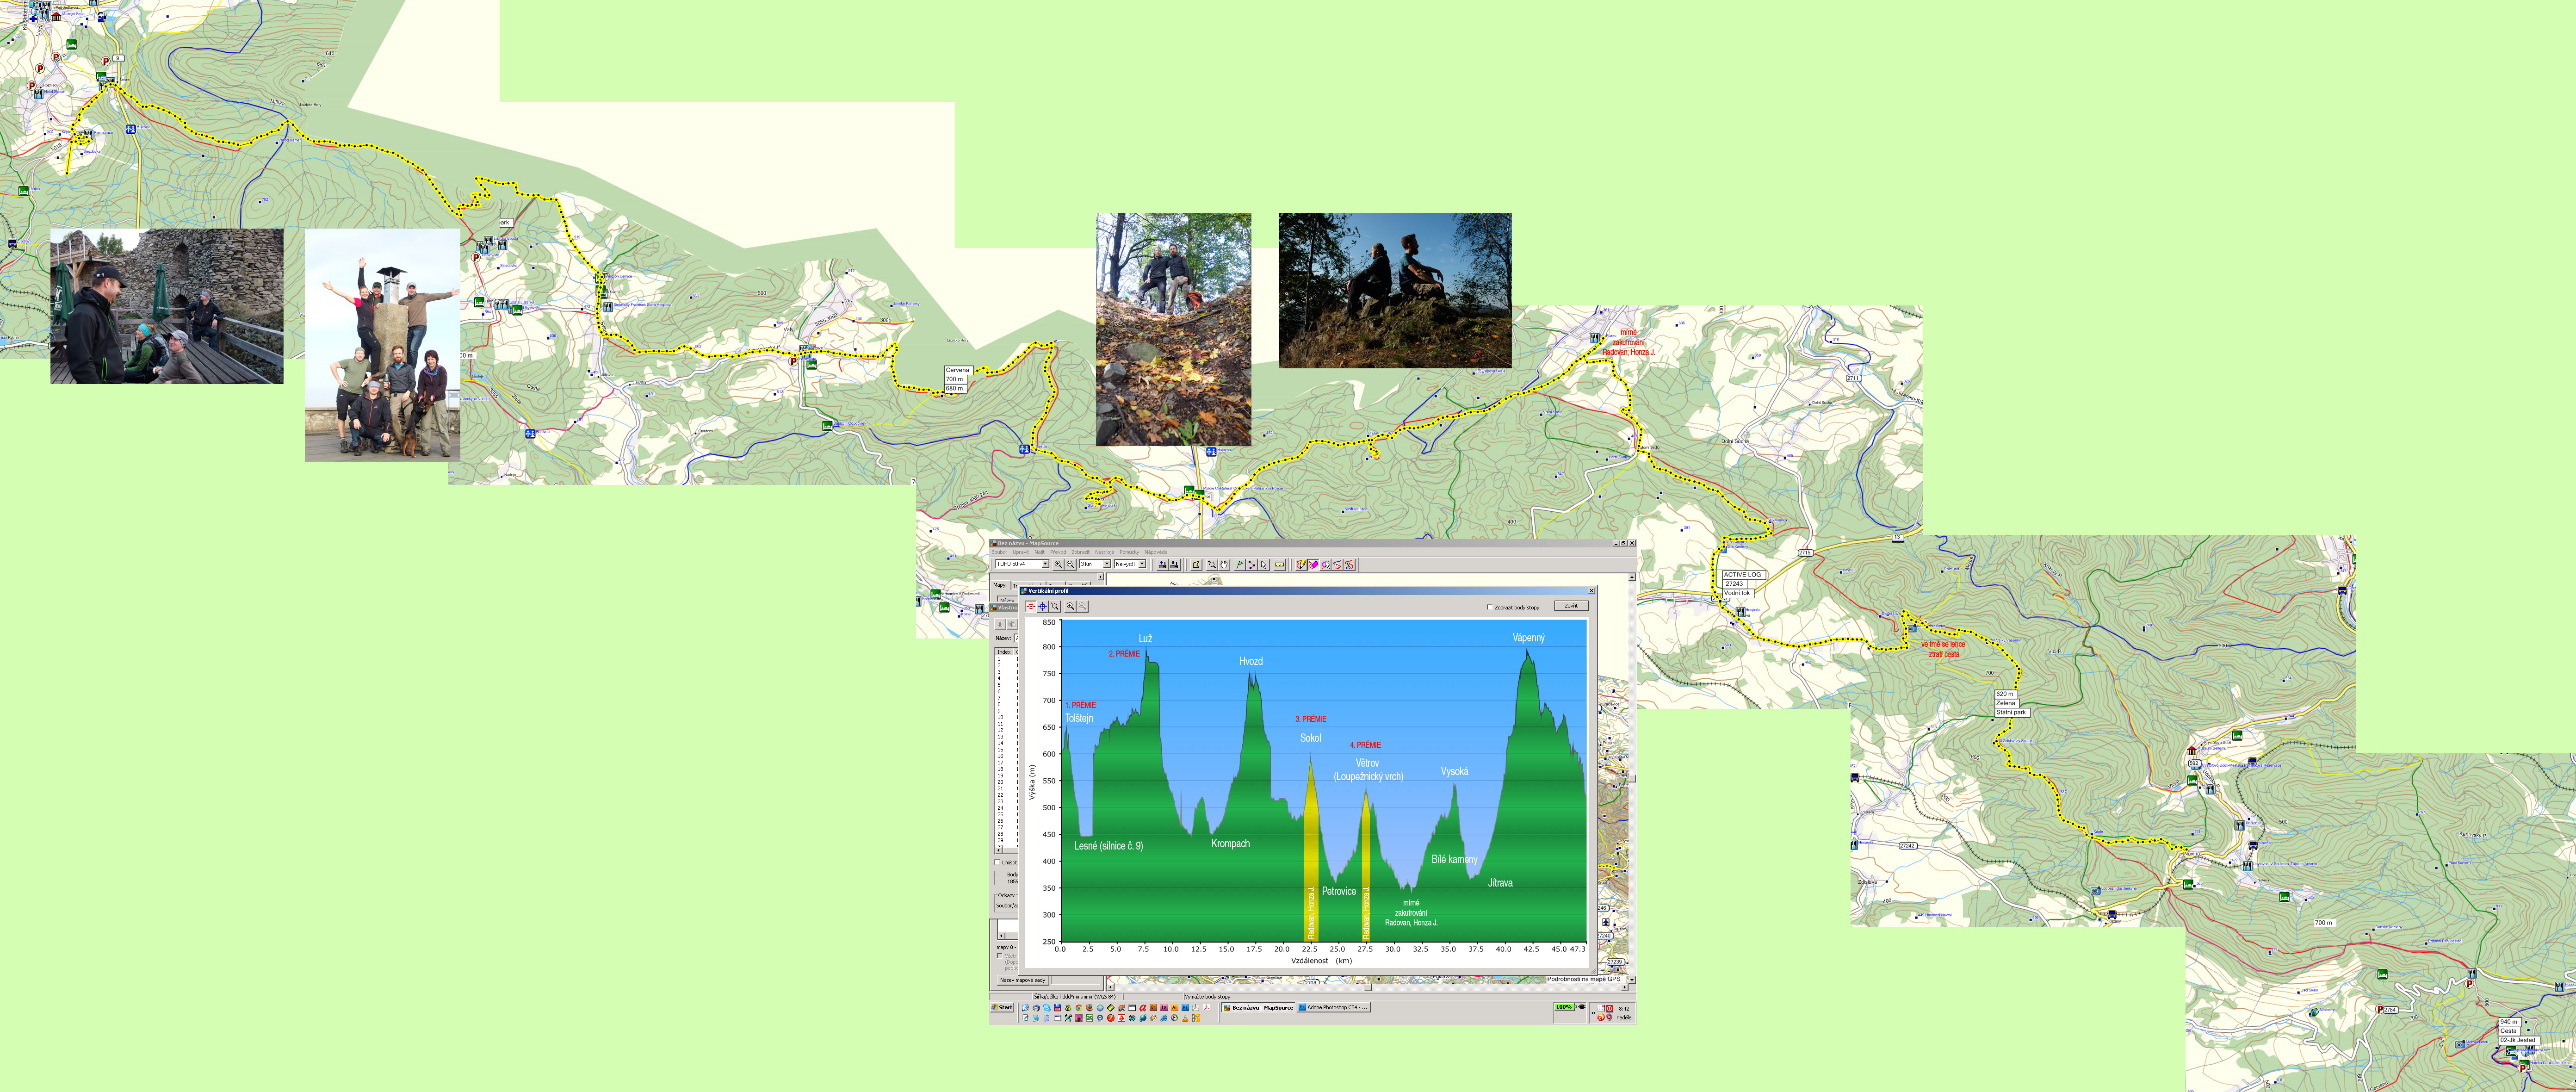Collapse the left side panel arrow
Screen dimensions: 2576x1092
pyautogui.click(x=1101, y=577)
